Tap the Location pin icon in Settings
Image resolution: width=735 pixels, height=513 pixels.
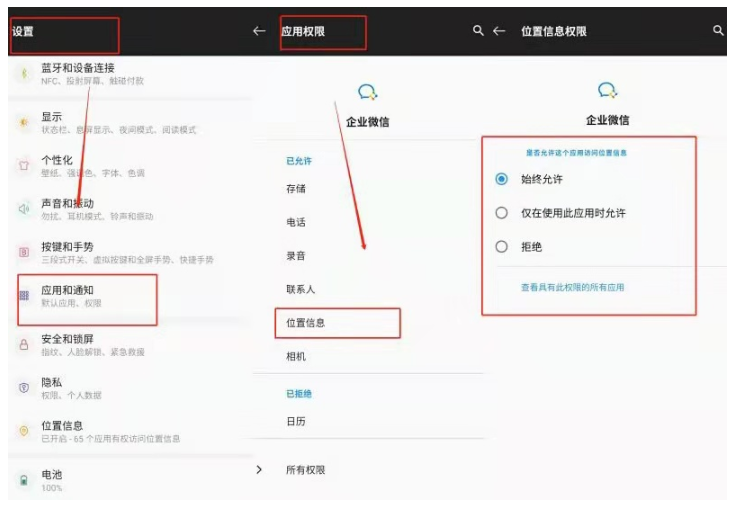click(24, 431)
